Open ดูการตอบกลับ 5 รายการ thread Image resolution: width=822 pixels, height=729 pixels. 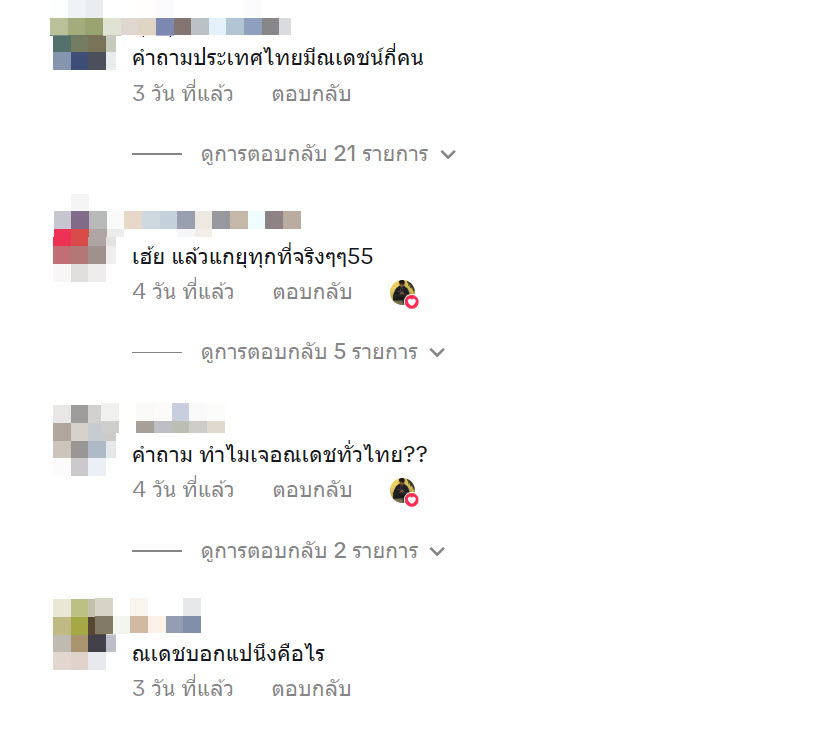309,352
